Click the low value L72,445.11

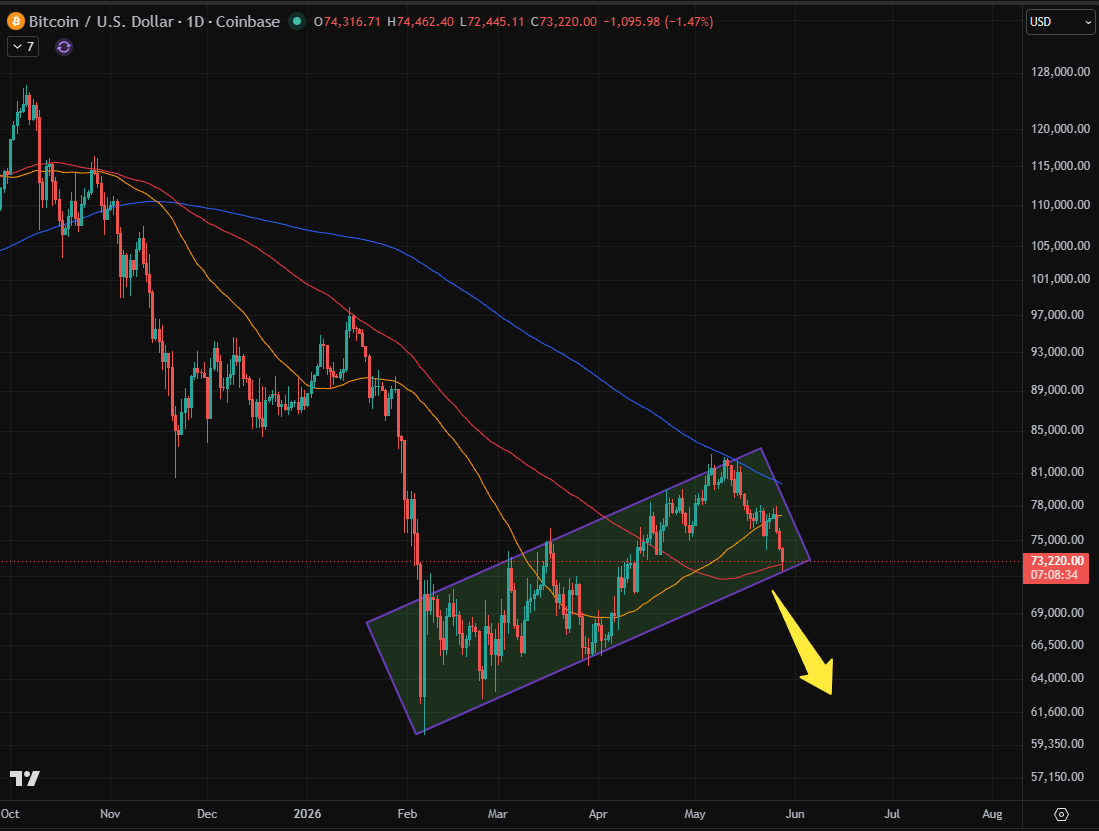(492, 22)
